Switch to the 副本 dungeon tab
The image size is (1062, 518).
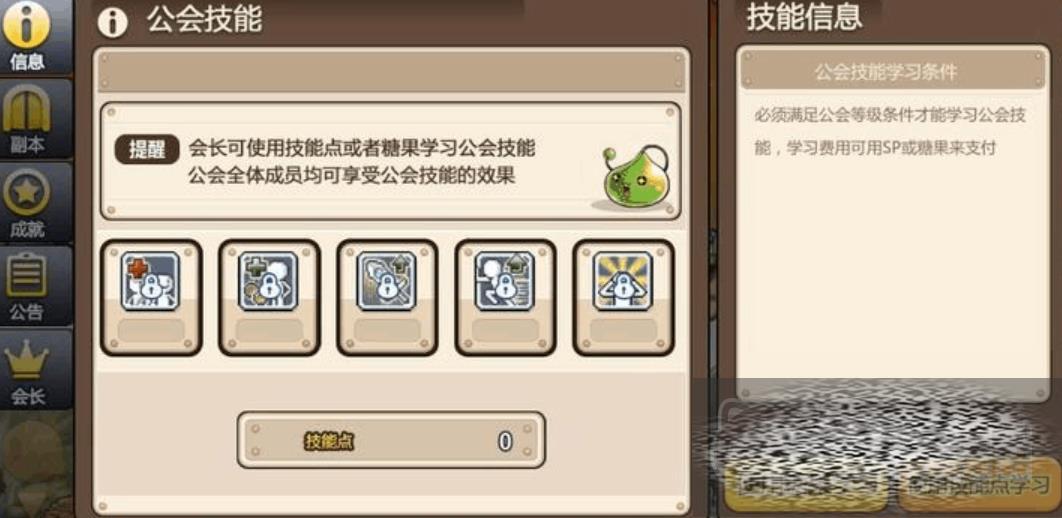[28, 118]
